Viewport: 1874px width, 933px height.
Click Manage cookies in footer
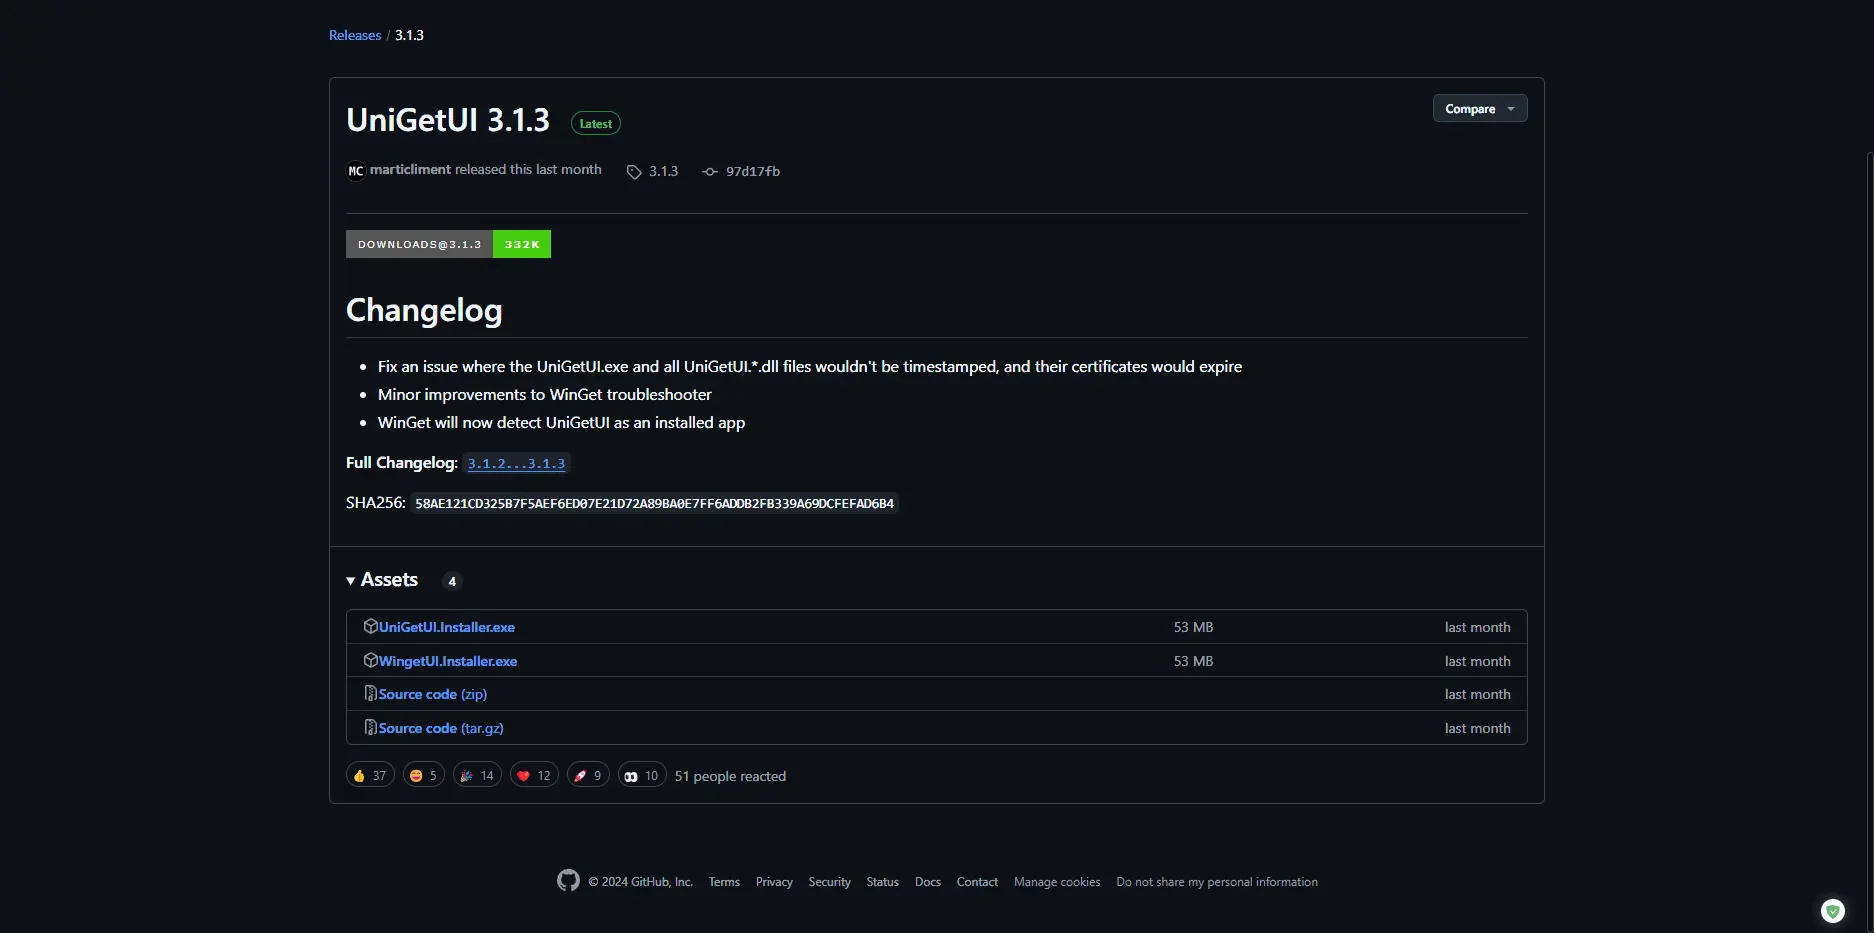(x=1057, y=882)
